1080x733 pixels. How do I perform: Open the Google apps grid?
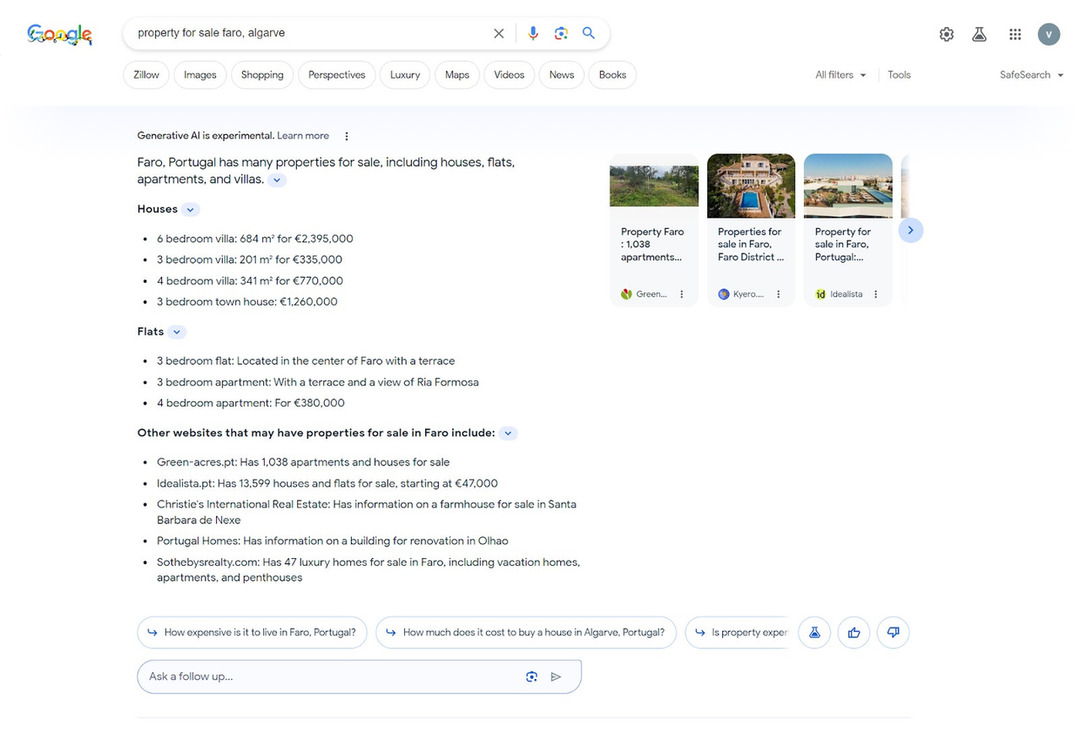pyautogui.click(x=1015, y=34)
